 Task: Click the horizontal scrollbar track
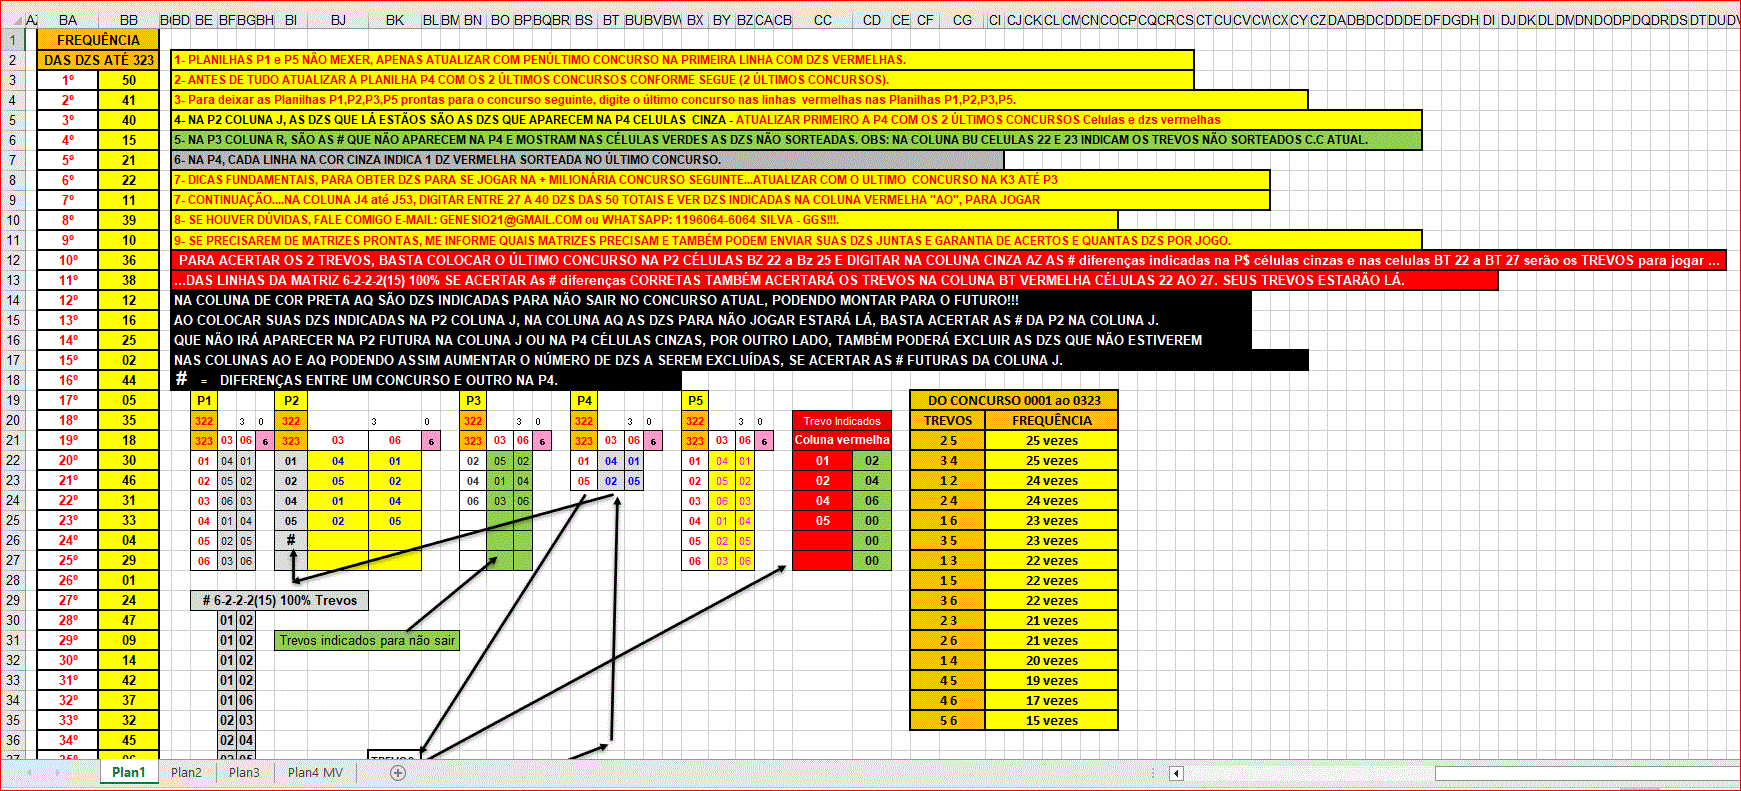coord(1300,773)
